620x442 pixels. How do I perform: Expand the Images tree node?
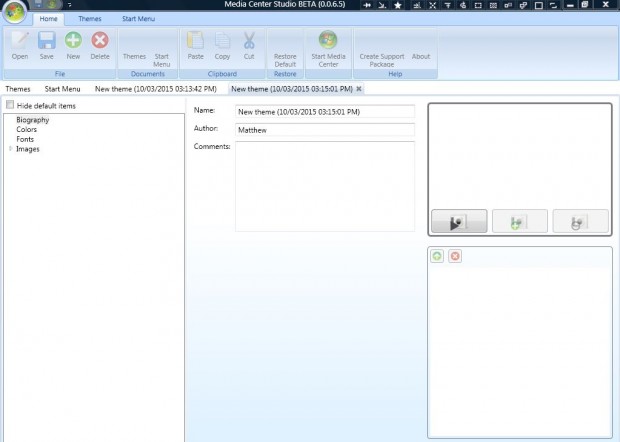(11, 149)
